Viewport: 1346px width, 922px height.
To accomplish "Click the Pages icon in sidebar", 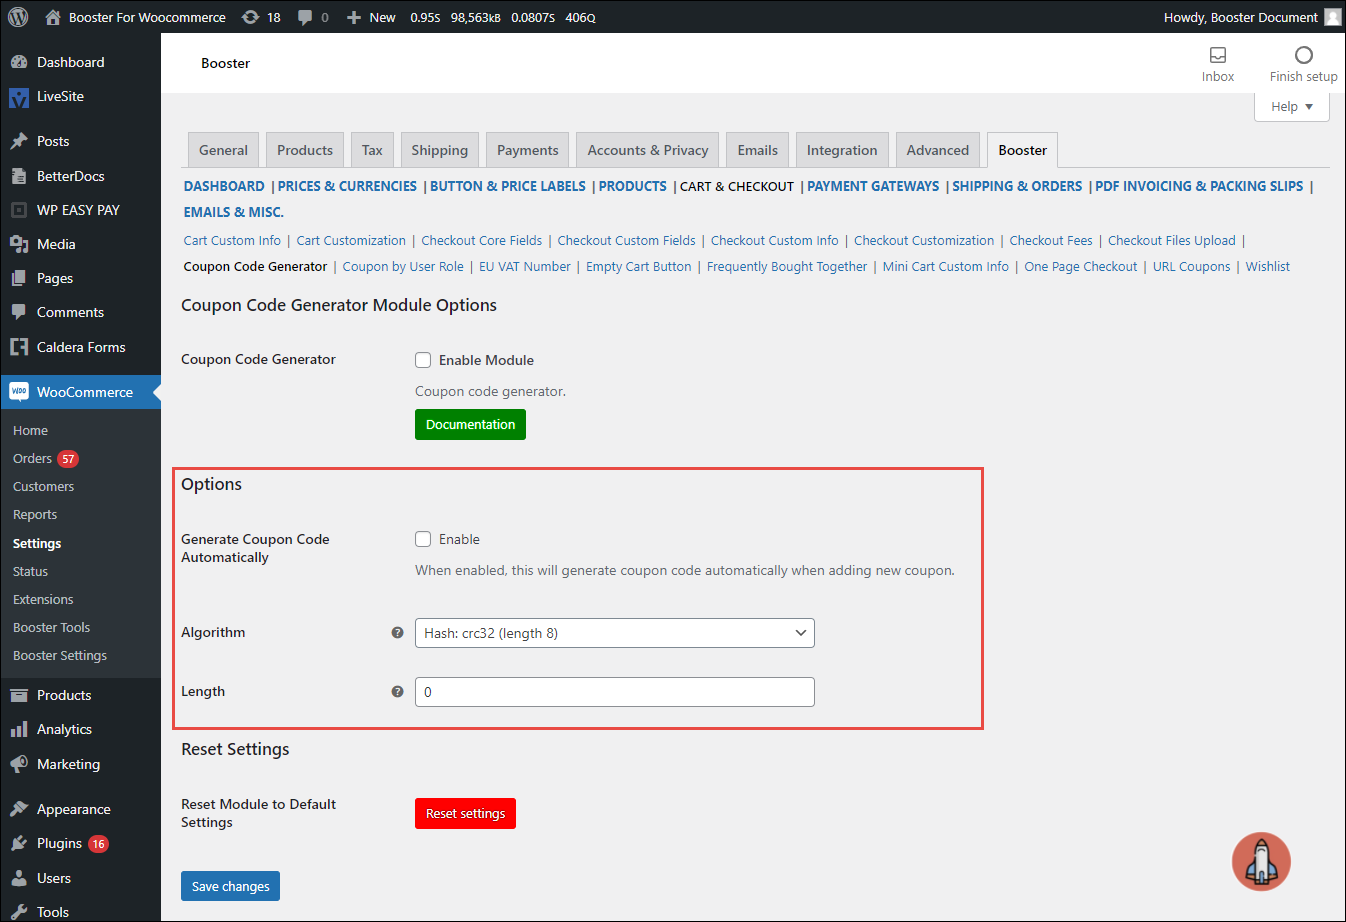I will (x=19, y=278).
